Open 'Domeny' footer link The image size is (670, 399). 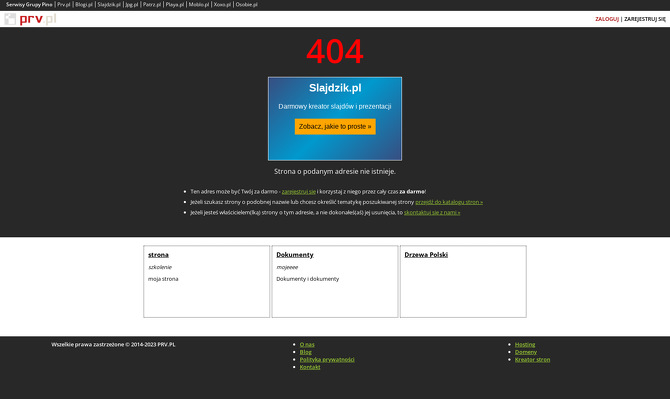(x=526, y=352)
